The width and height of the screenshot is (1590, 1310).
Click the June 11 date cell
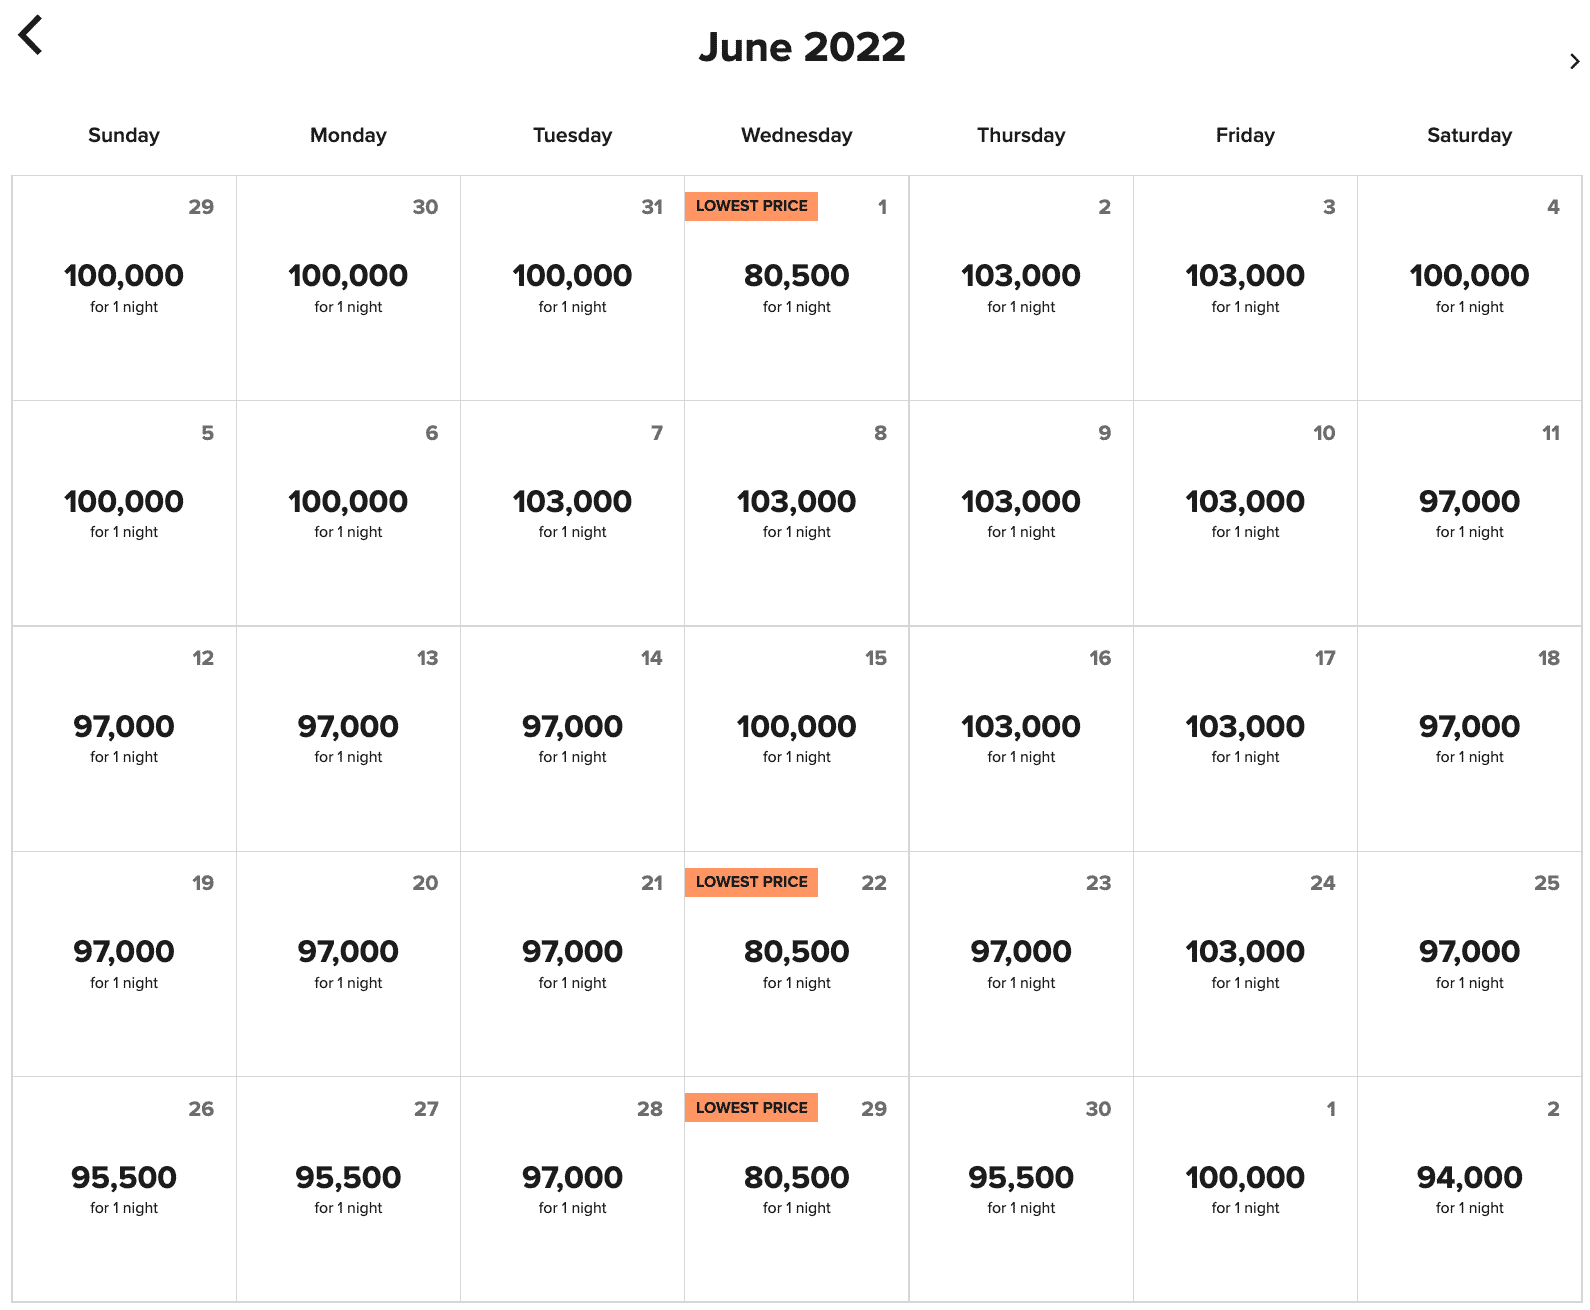pos(1469,513)
